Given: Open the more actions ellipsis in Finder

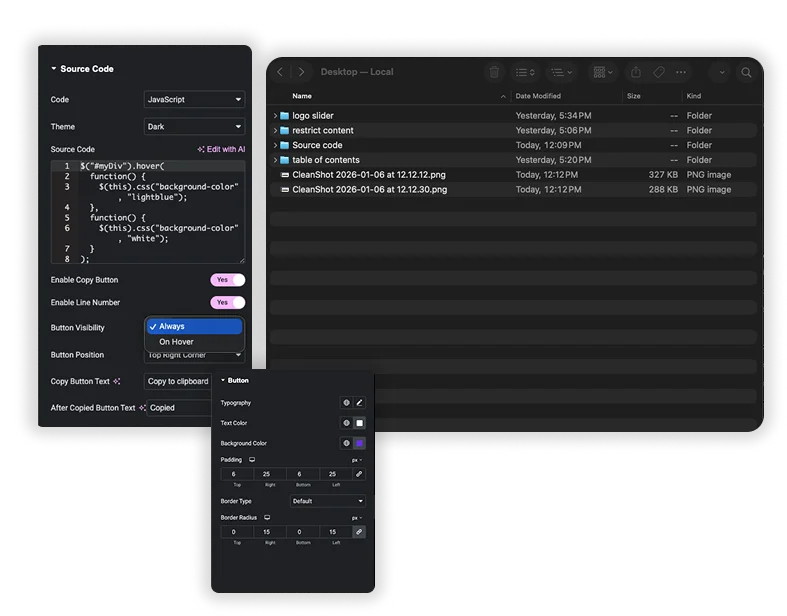Looking at the screenshot, I should 681,72.
